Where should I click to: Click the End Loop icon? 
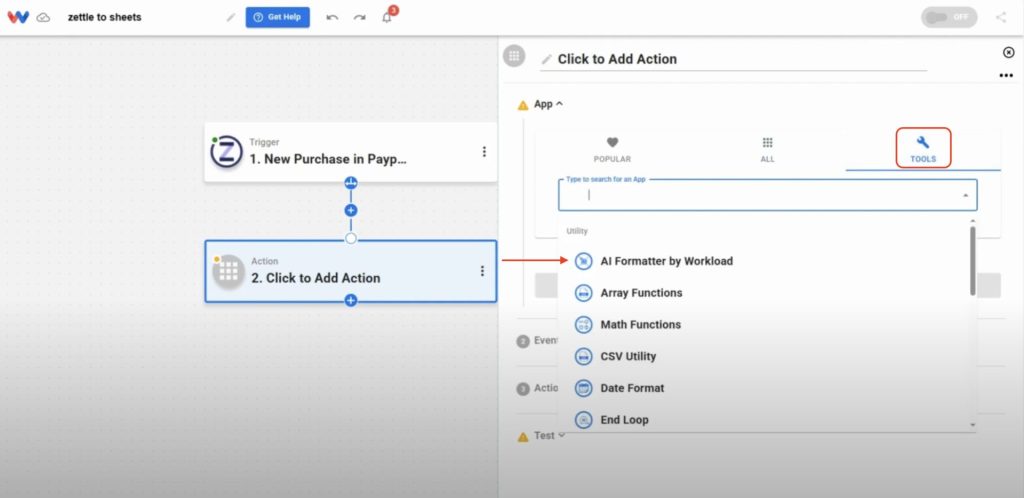pyautogui.click(x=583, y=420)
